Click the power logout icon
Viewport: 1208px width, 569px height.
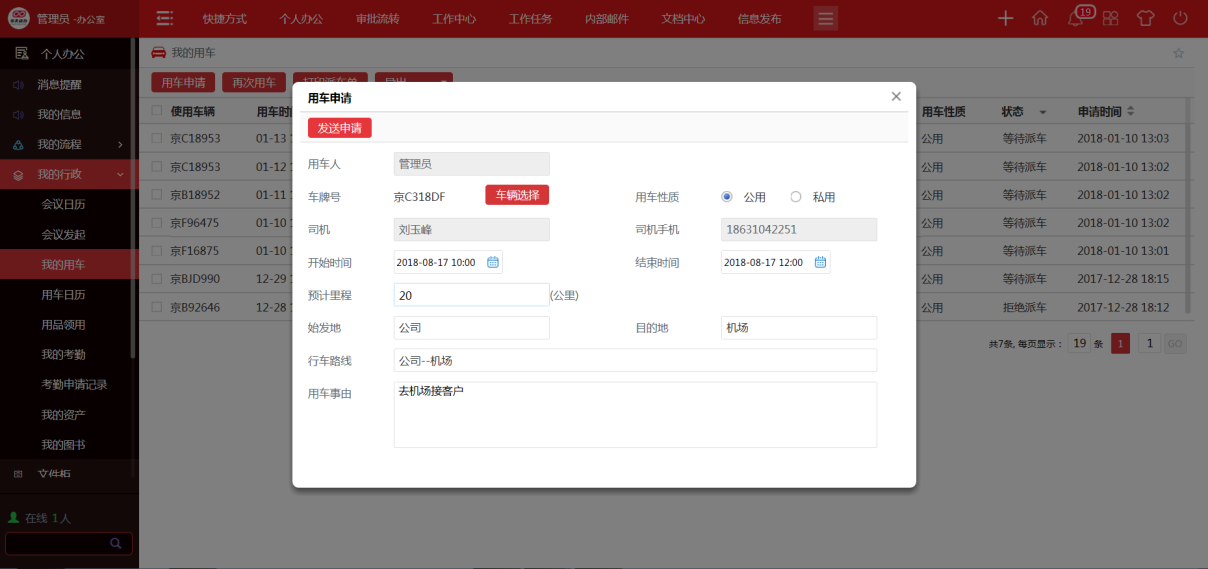1180,18
